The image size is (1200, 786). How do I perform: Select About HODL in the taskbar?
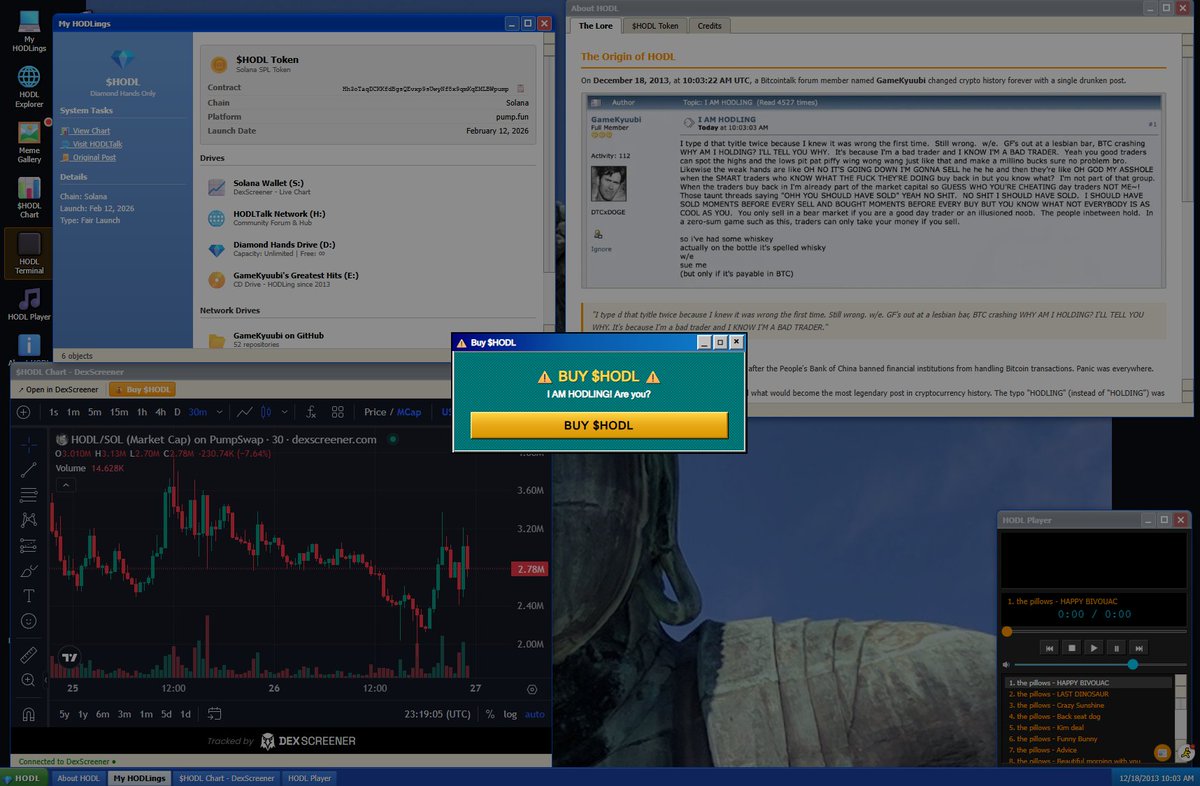[78, 778]
